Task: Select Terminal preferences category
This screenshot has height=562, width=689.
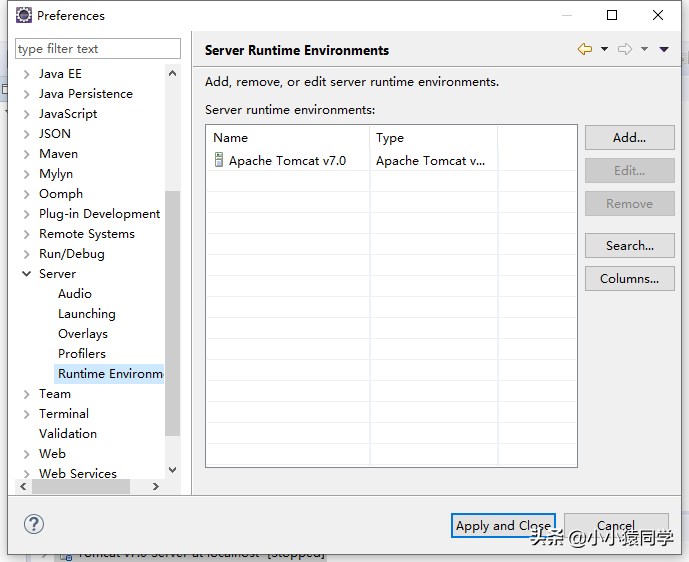Action: [64, 413]
